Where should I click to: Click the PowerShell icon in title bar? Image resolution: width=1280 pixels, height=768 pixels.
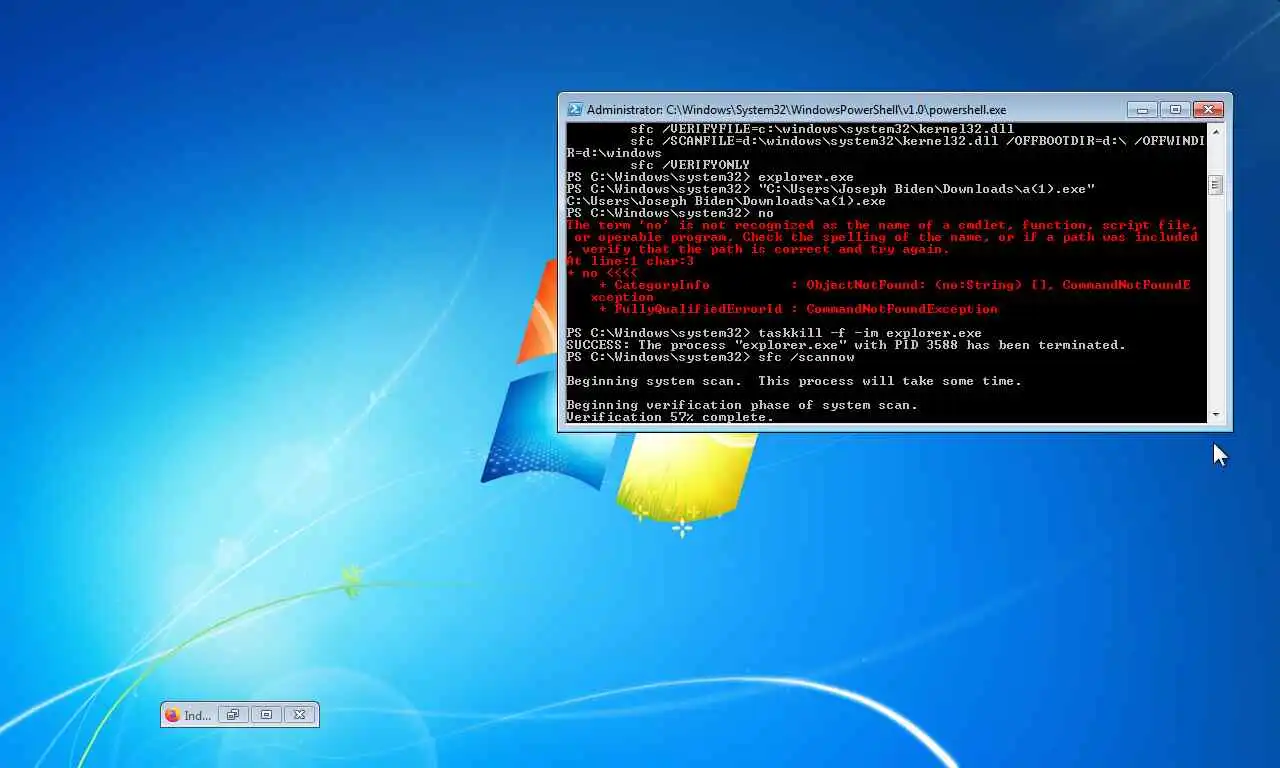click(x=575, y=110)
